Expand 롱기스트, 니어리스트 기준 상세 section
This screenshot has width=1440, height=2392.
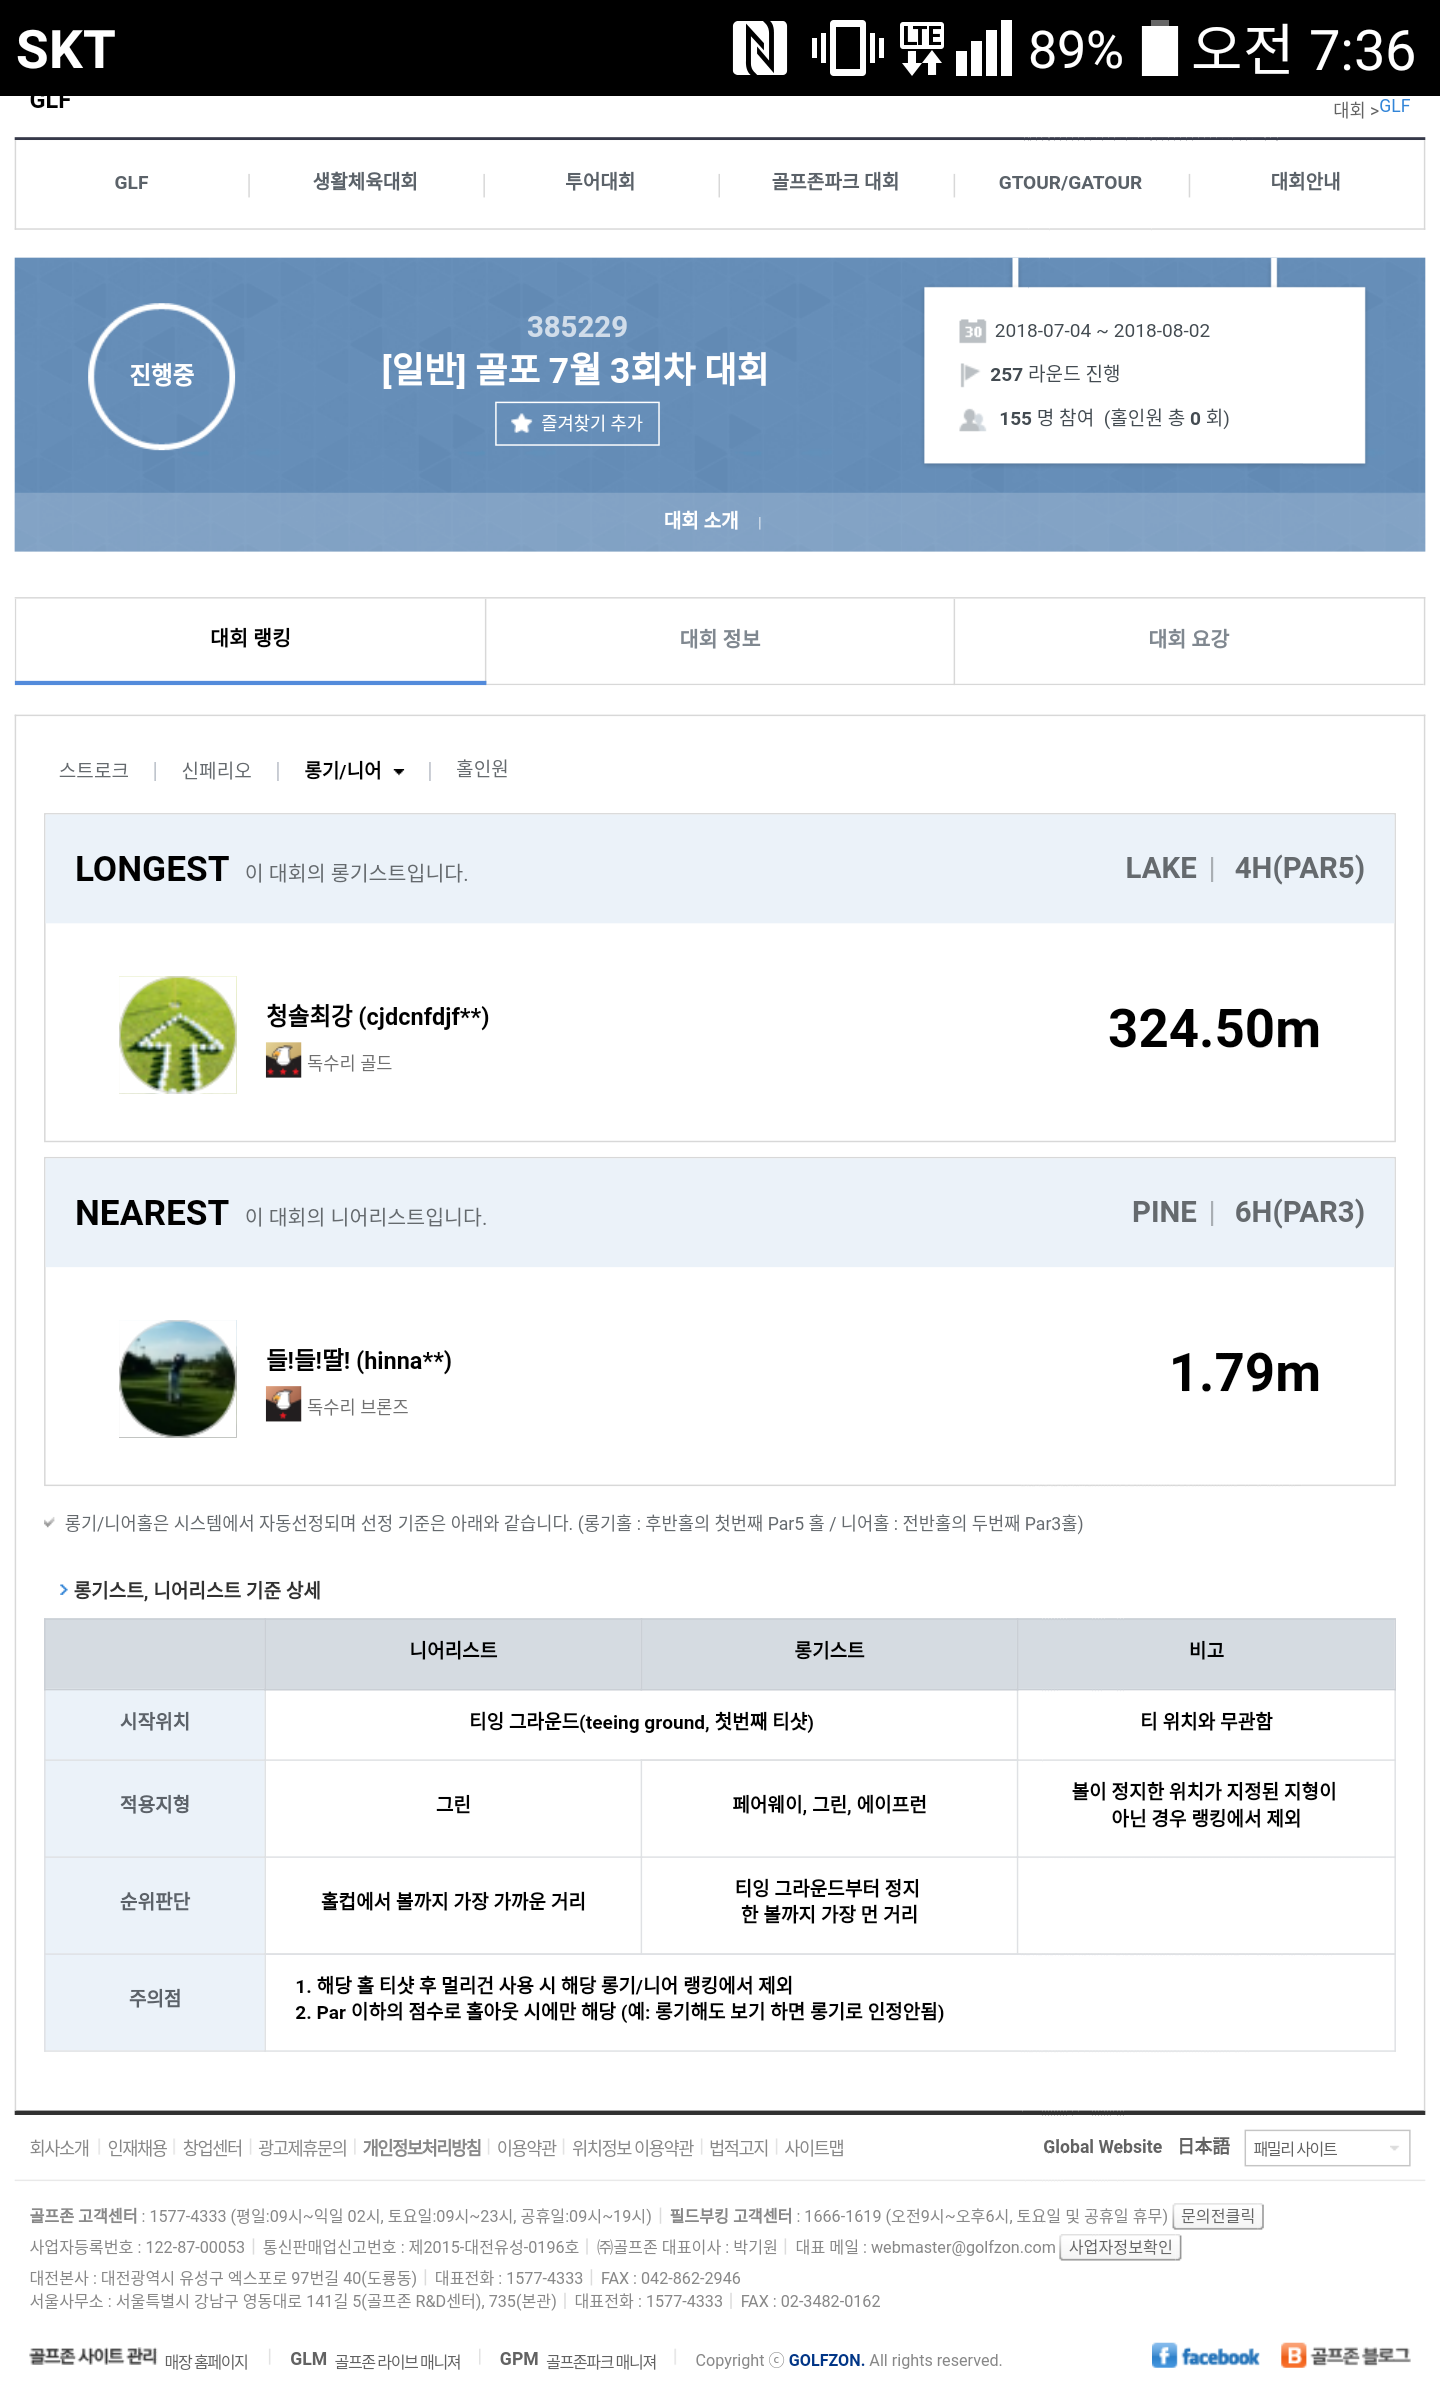(x=196, y=1590)
